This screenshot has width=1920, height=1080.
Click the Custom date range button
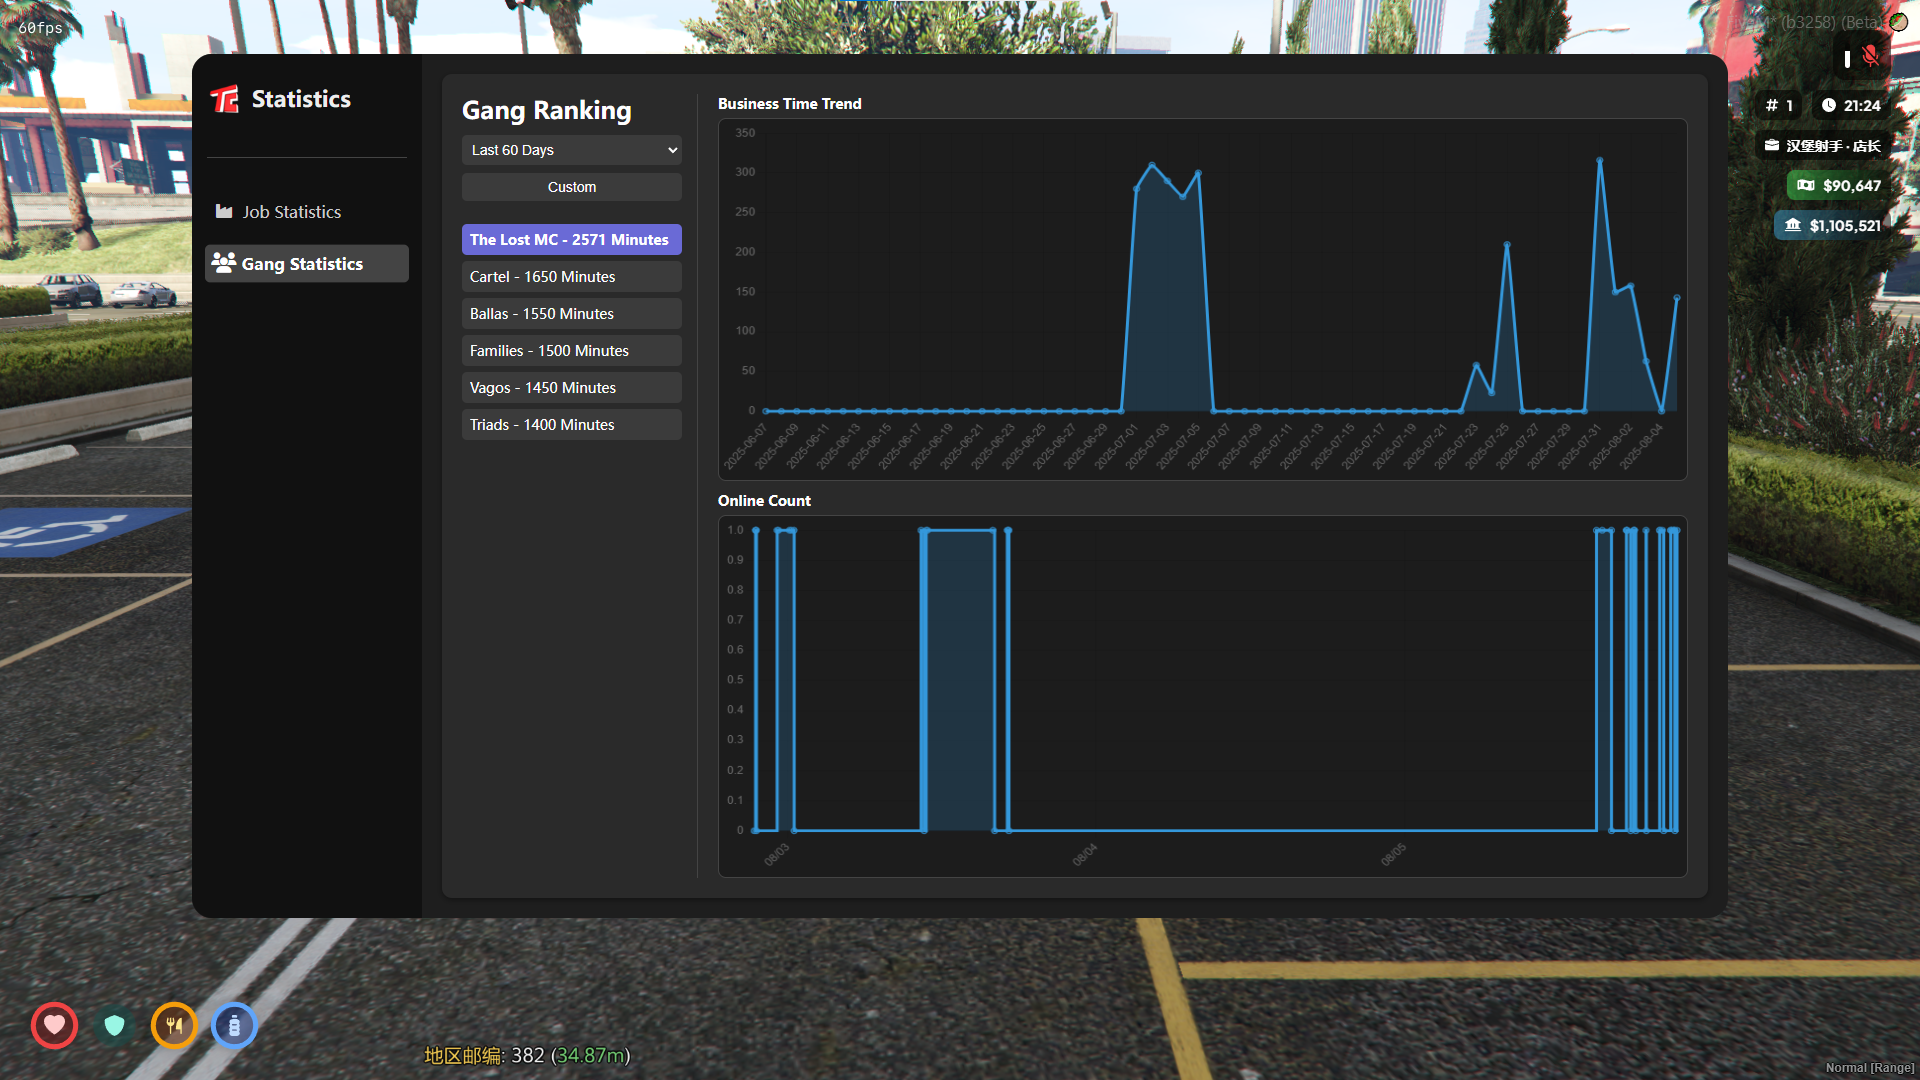[572, 187]
